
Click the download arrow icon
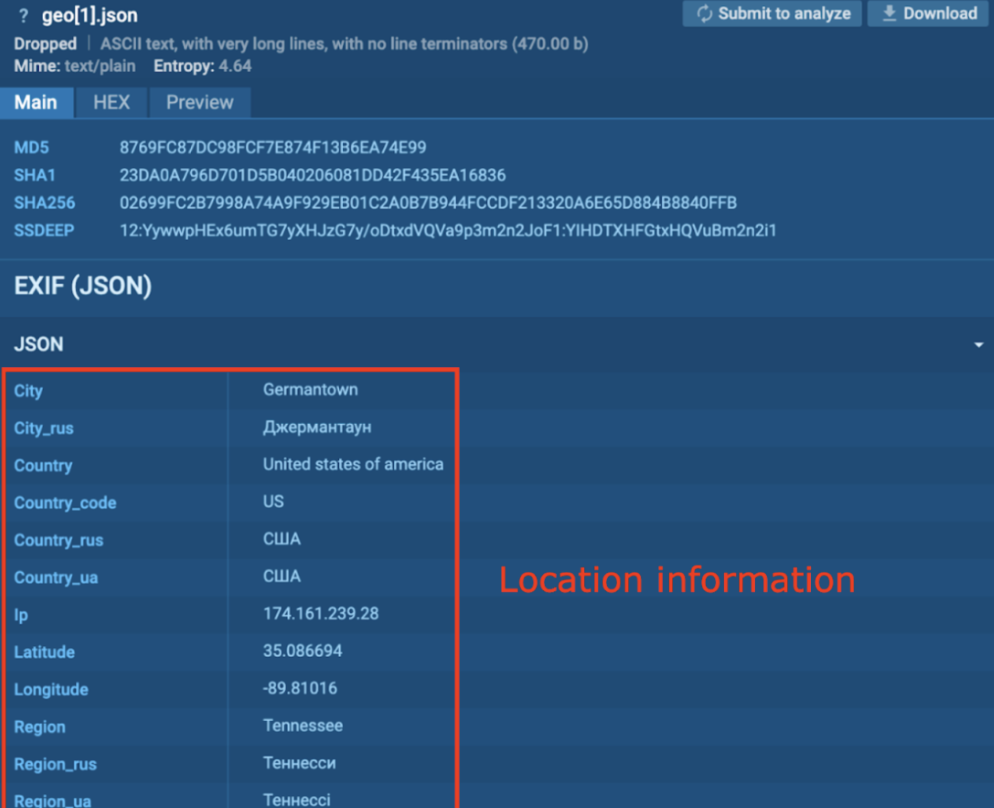(888, 14)
